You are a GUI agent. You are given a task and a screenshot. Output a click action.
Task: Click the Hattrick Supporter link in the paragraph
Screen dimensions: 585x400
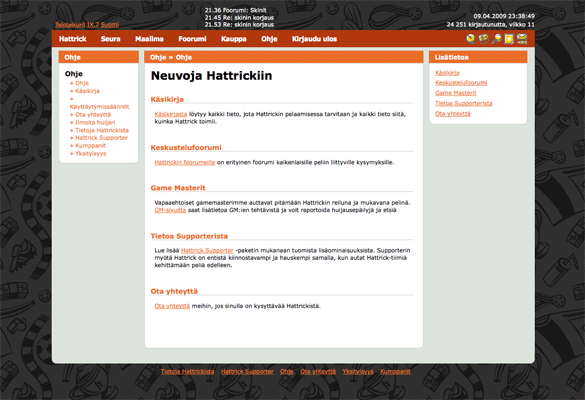tap(207, 250)
